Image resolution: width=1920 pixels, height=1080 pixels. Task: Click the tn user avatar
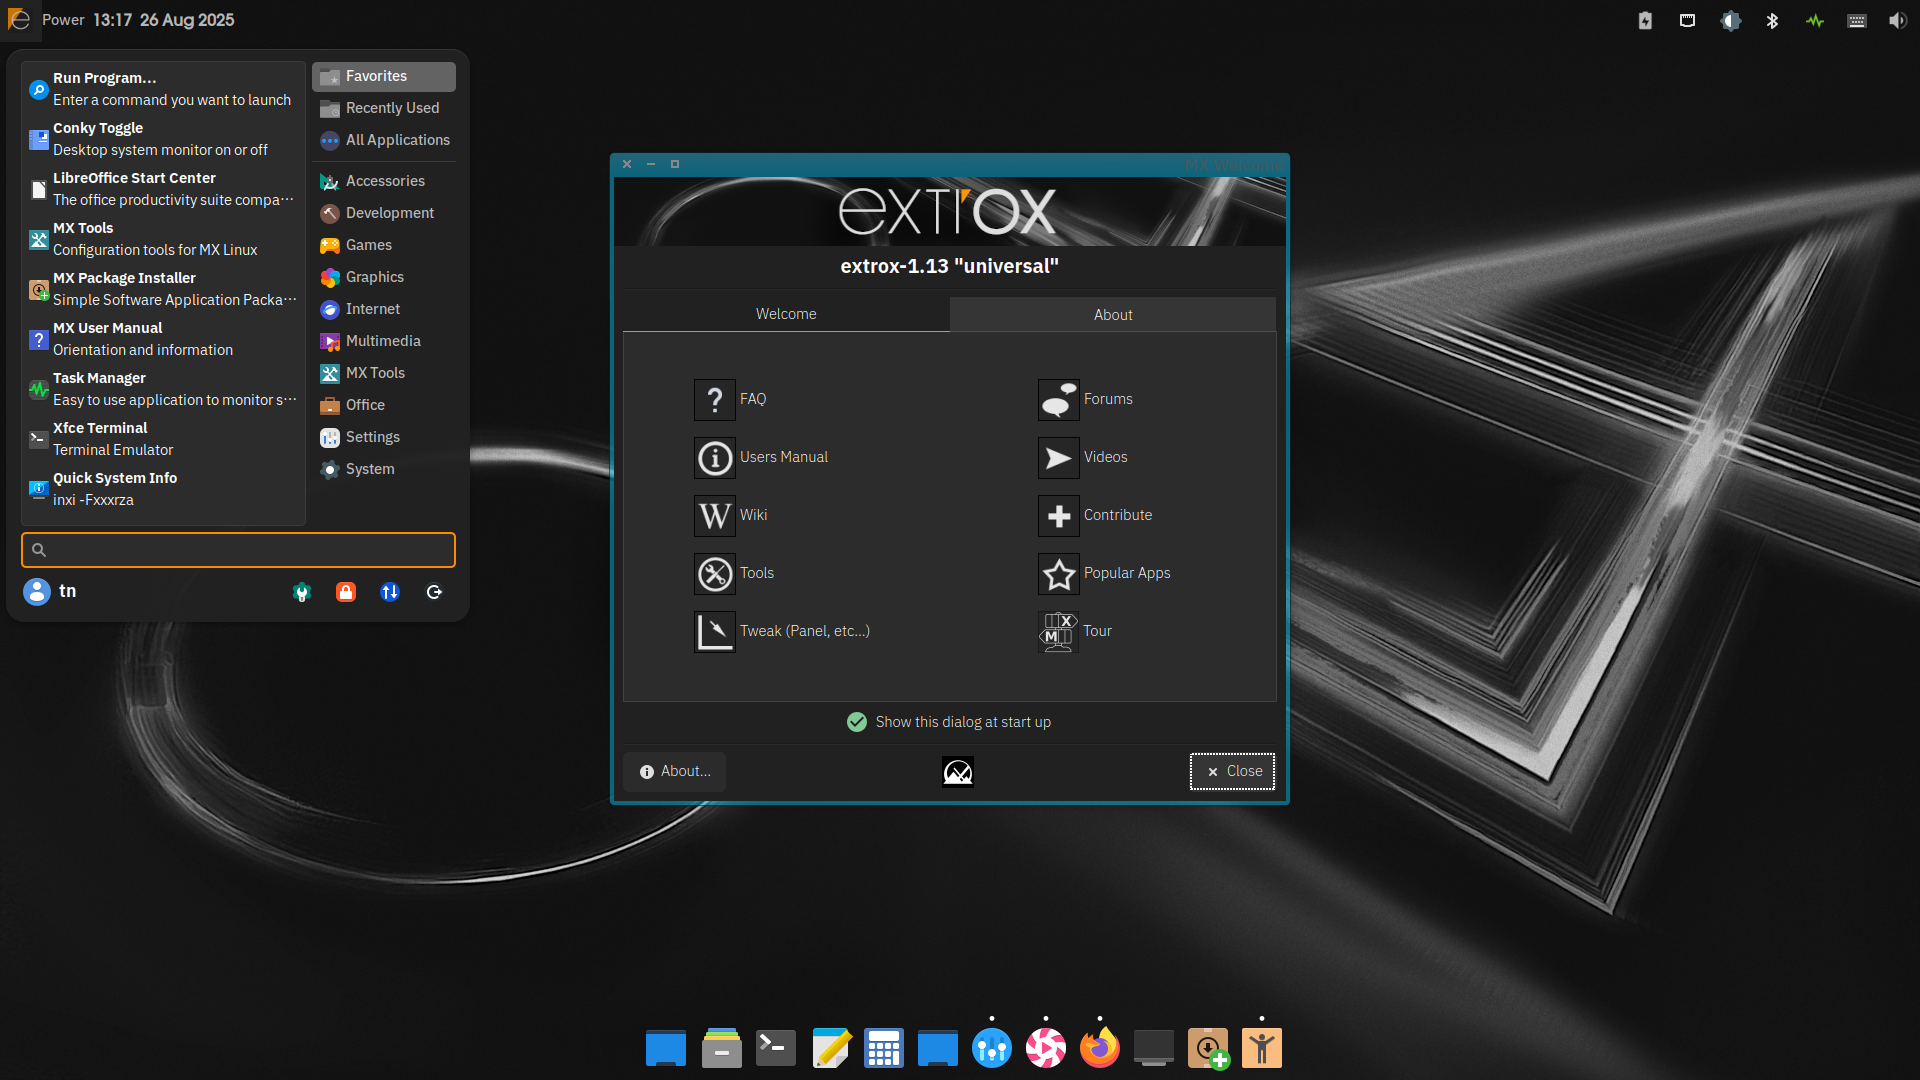click(37, 592)
